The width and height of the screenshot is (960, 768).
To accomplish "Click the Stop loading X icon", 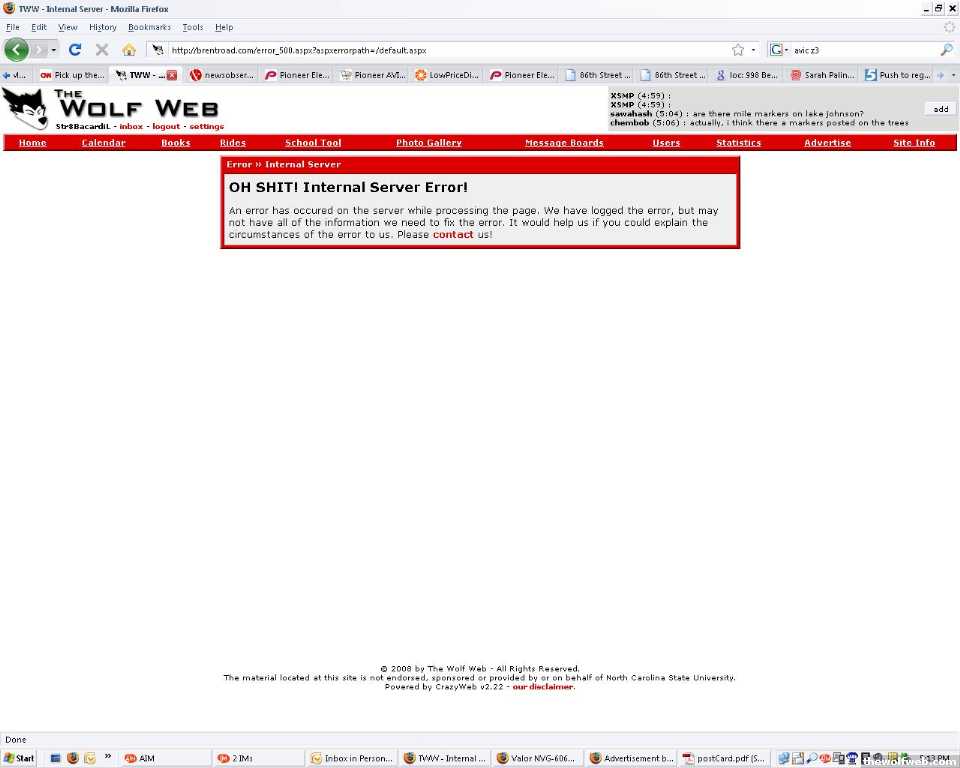I will coord(102,49).
